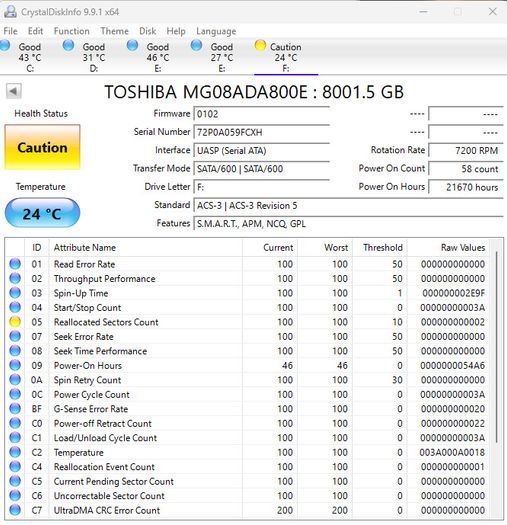Click the Firmware value field
Screen dimensions: 507x525
(262, 114)
